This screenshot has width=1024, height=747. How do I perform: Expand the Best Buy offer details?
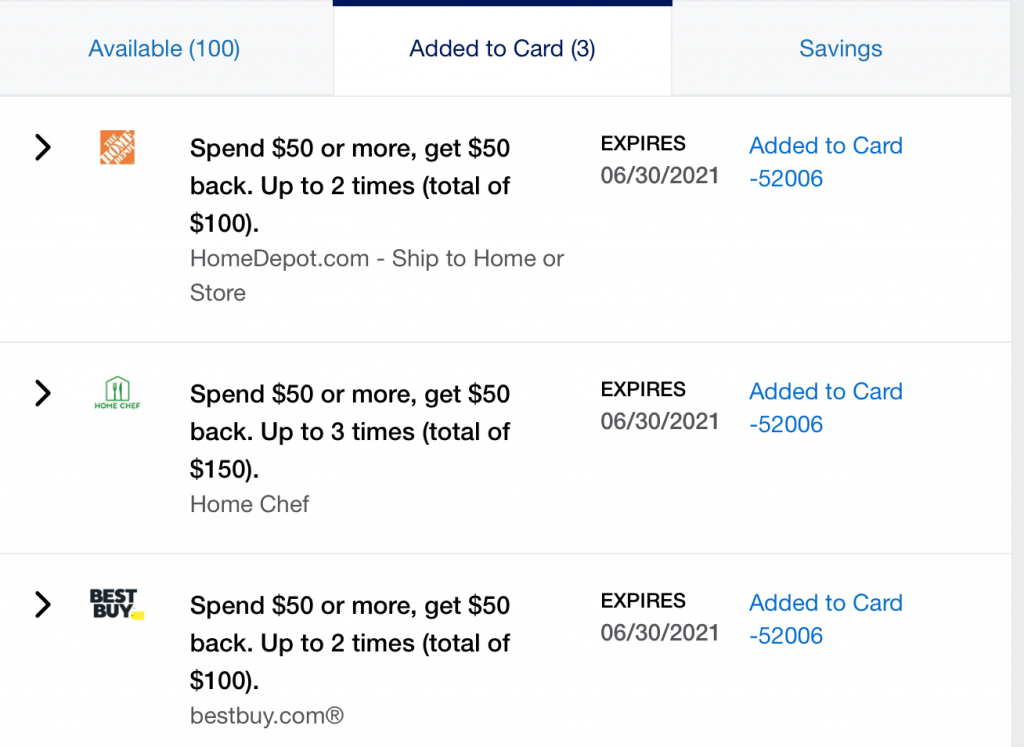[x=42, y=604]
